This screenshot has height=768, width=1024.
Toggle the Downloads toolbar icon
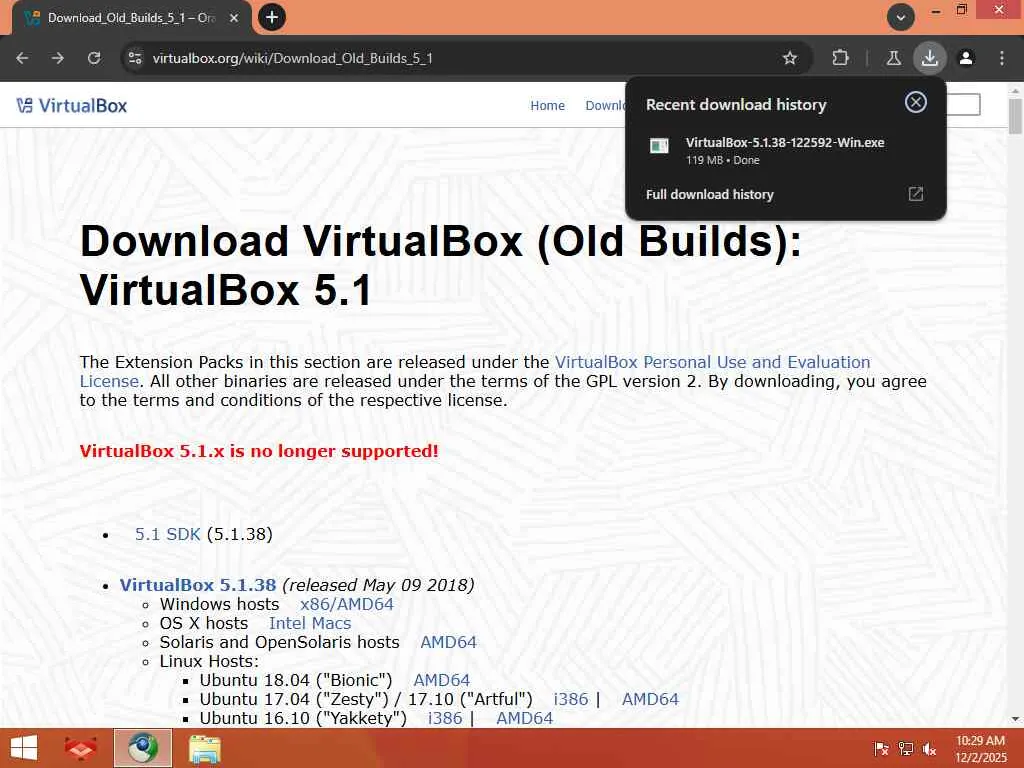point(929,58)
